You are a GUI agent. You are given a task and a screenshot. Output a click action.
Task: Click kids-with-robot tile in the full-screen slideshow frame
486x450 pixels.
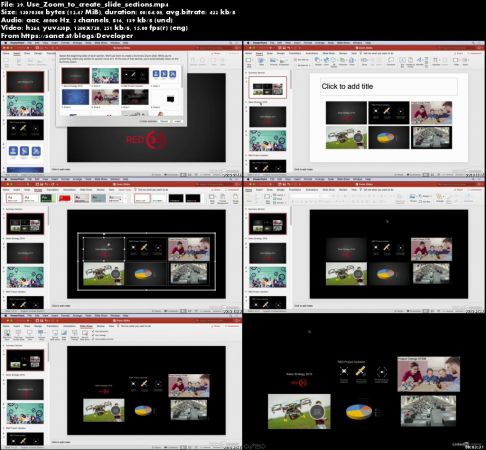click(x=429, y=374)
